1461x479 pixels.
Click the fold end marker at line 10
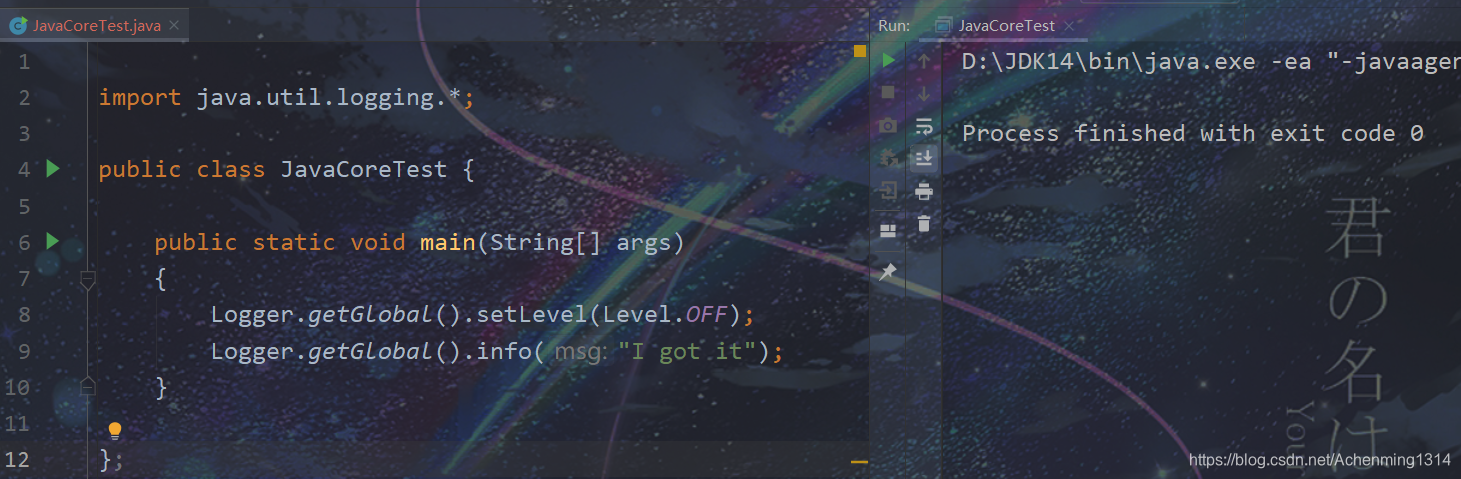click(x=88, y=385)
